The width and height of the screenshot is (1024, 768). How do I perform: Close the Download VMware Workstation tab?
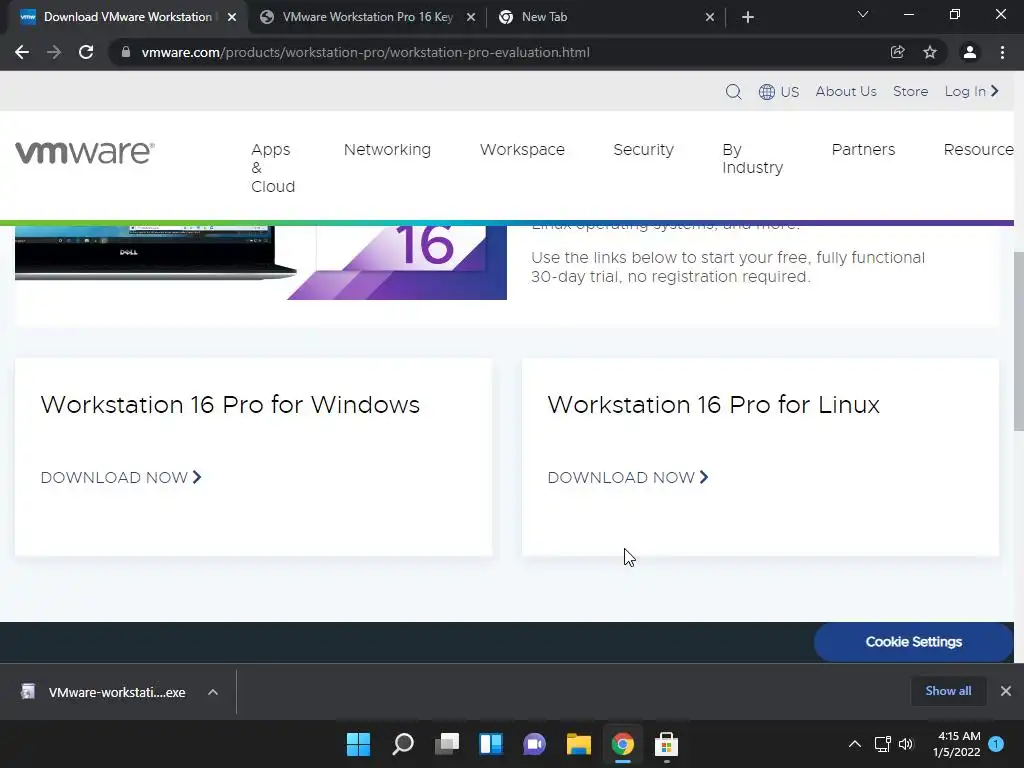pos(232,17)
